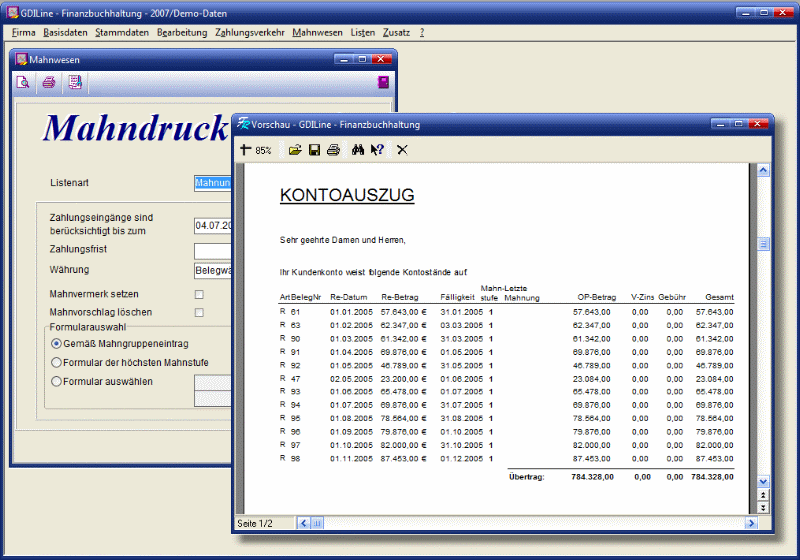Open a file in the preview toolbar

click(295, 150)
